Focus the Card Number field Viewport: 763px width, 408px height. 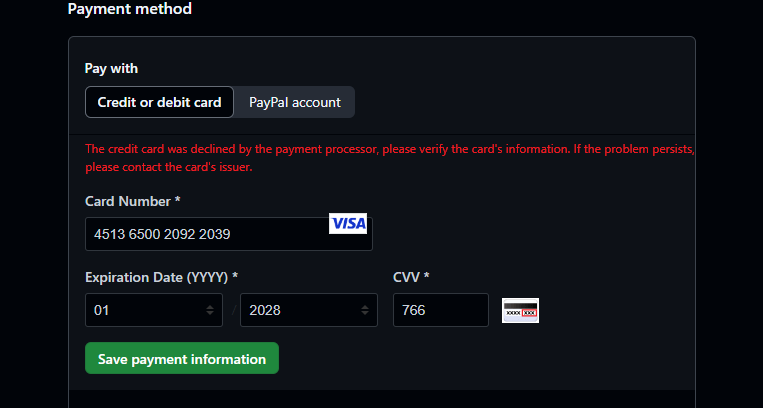coord(229,234)
